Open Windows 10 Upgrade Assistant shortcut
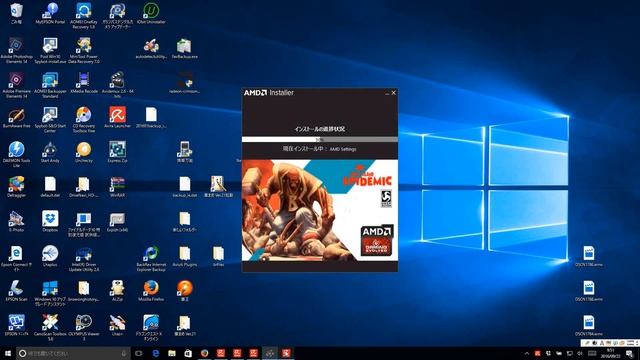This screenshot has height=360, width=640. coord(50,293)
